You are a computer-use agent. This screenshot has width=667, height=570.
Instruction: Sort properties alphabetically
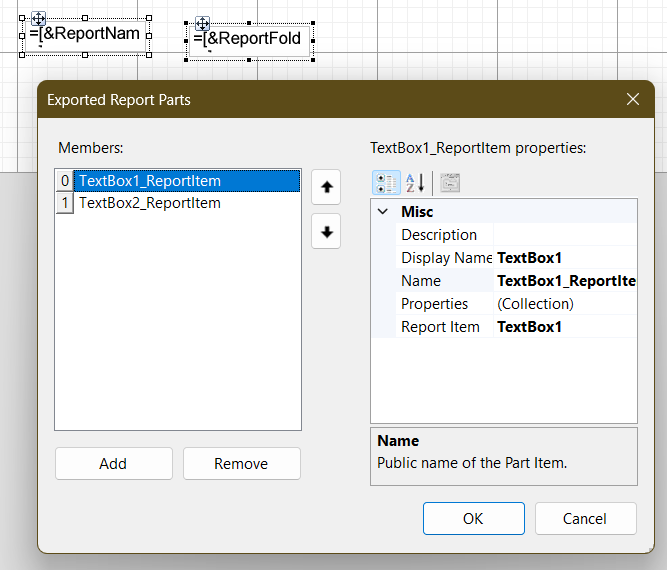coord(415,183)
